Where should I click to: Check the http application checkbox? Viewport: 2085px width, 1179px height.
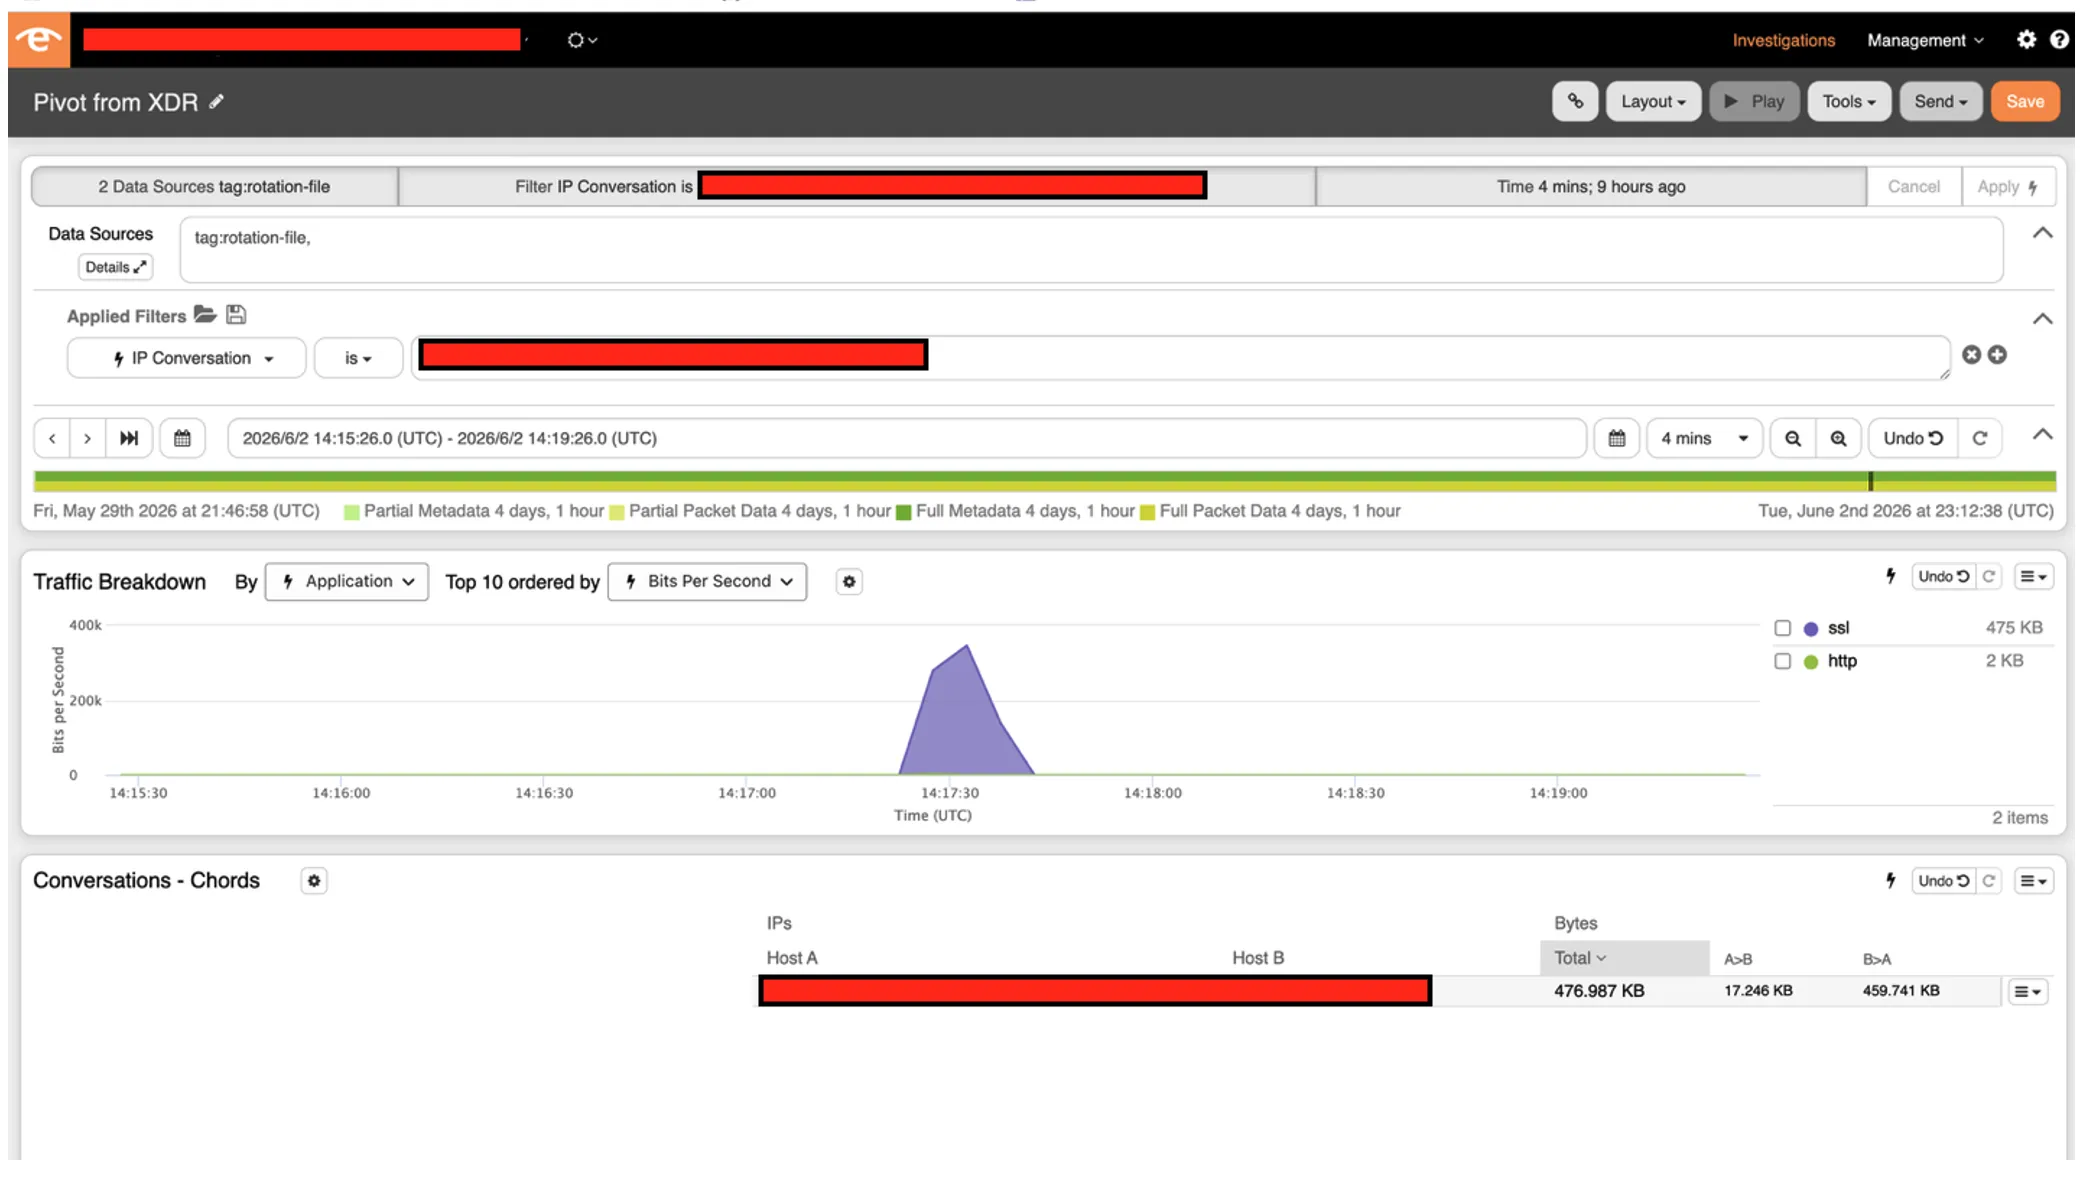(1782, 661)
